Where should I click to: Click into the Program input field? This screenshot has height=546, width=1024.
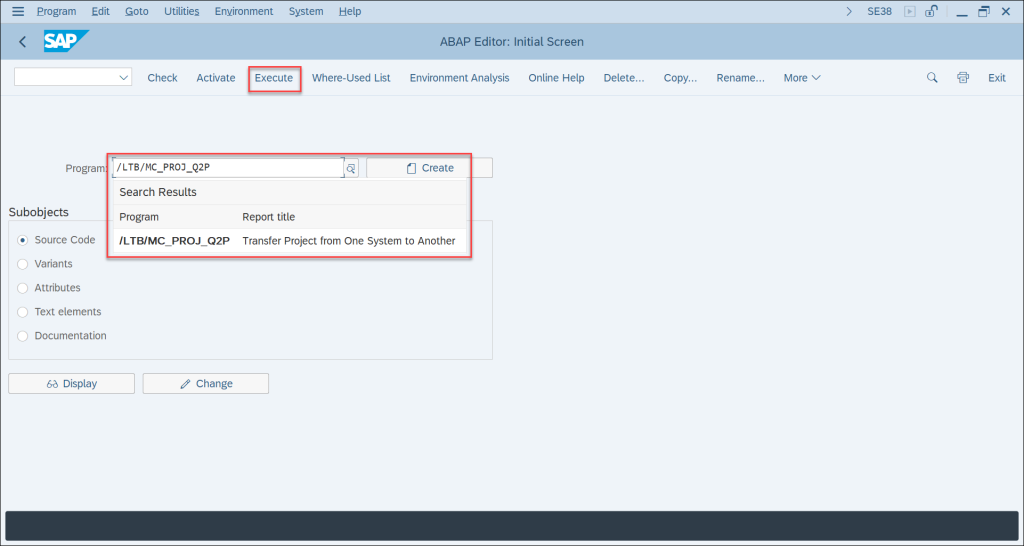click(229, 168)
